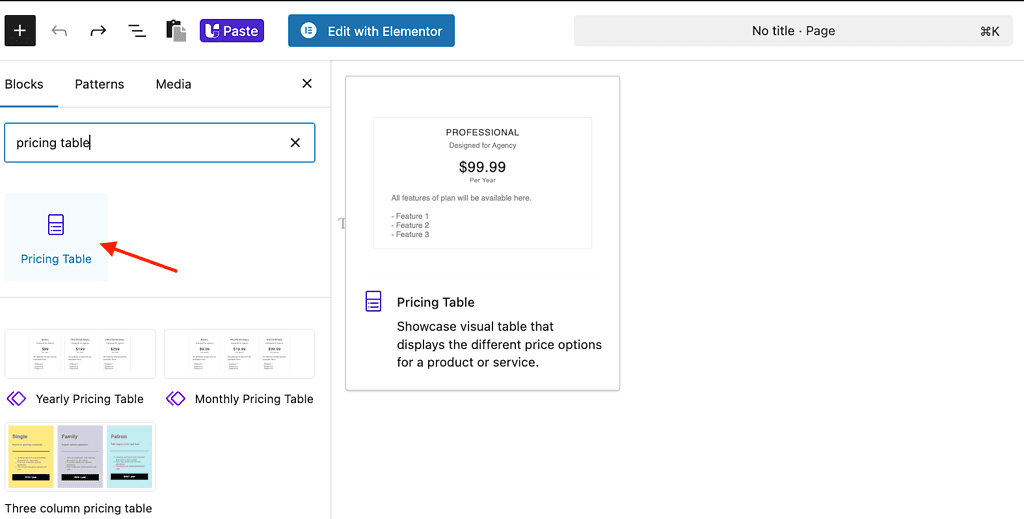This screenshot has width=1024, height=519.
Task: Click the diamond icon beside Monthly Pricing Table
Action: click(176, 398)
